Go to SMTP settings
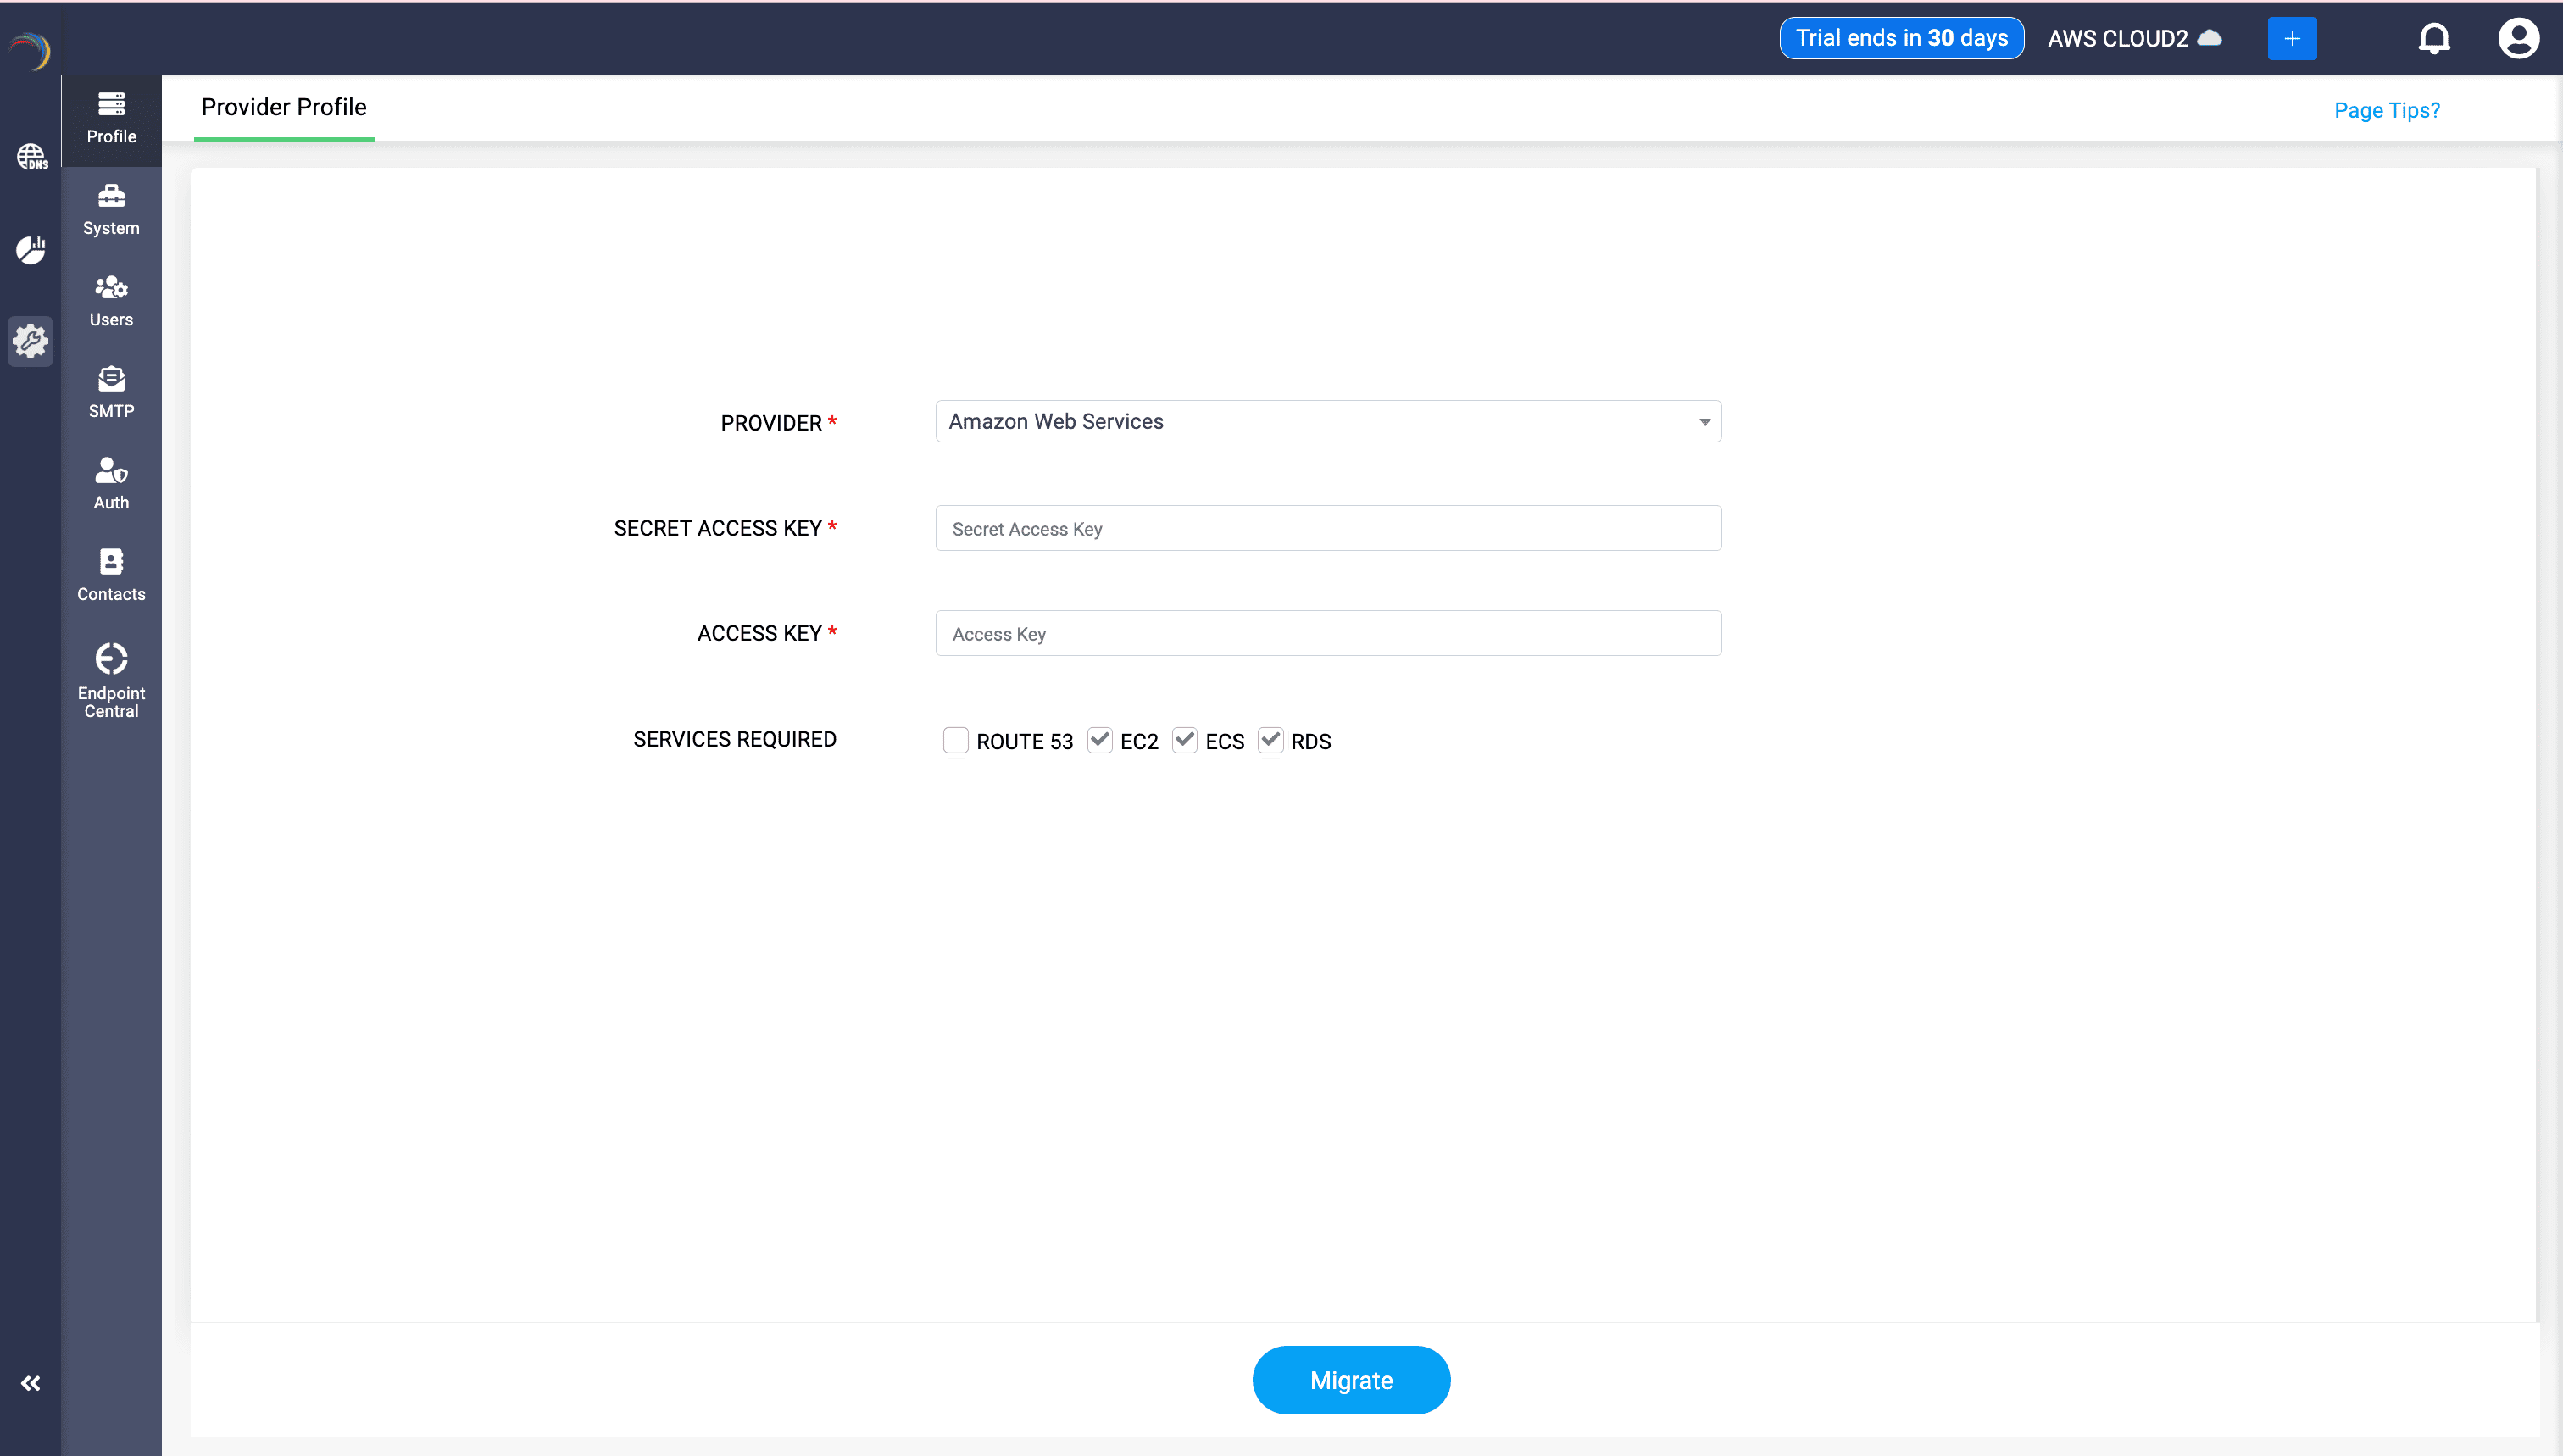 coord(110,392)
